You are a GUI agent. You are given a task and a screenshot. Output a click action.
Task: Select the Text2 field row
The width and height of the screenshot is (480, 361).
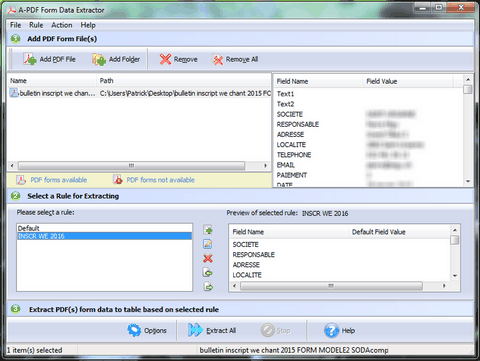(x=368, y=104)
